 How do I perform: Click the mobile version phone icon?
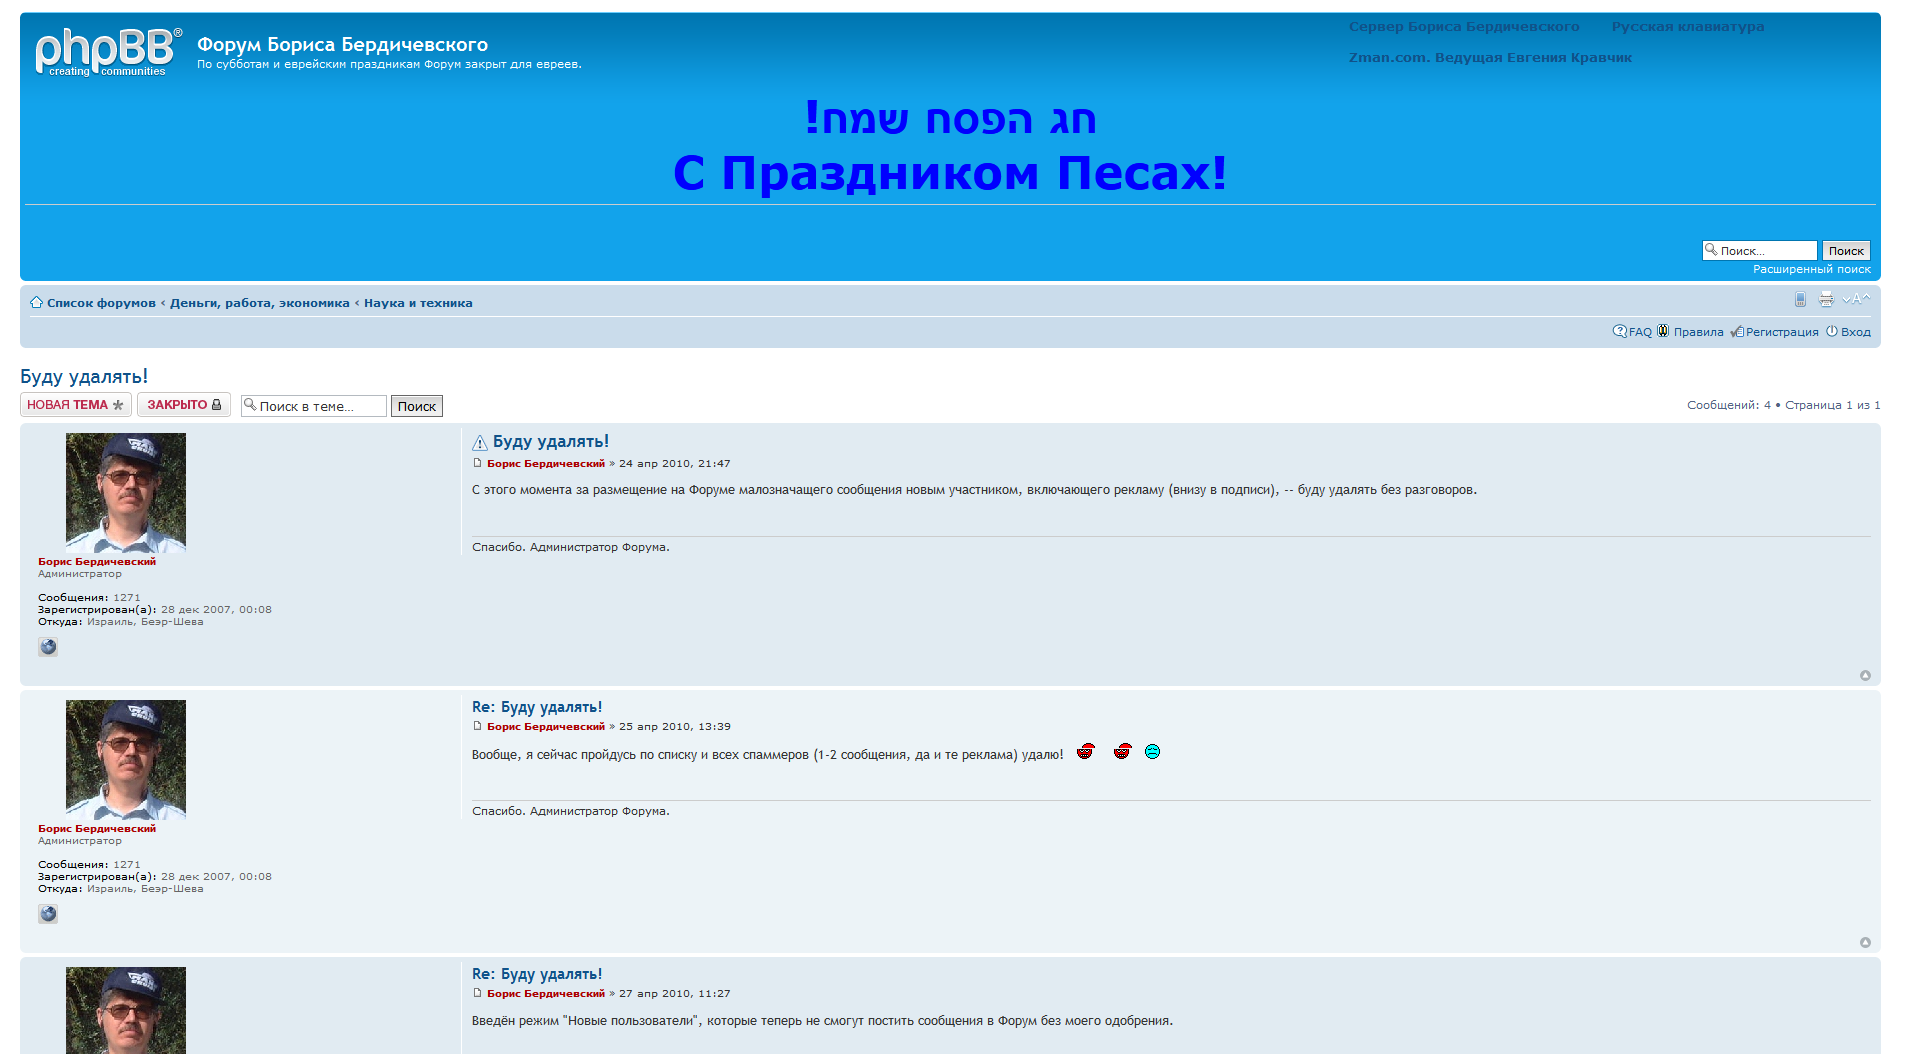[1800, 299]
